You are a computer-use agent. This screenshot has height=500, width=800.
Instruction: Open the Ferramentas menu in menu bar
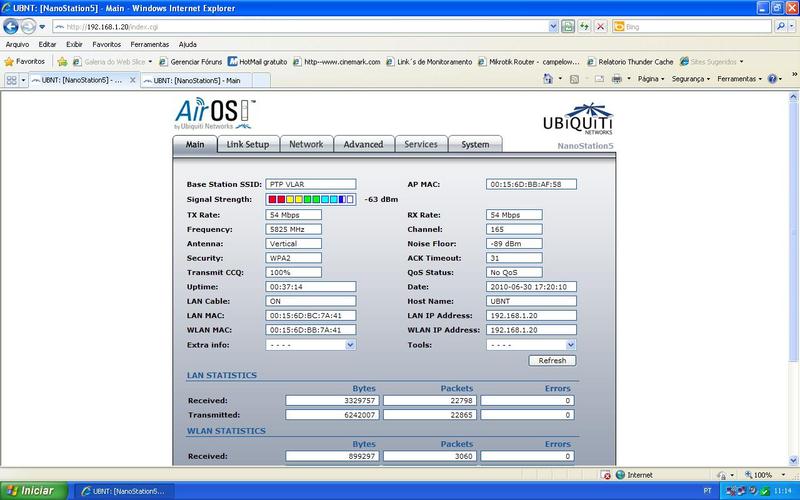click(149, 44)
